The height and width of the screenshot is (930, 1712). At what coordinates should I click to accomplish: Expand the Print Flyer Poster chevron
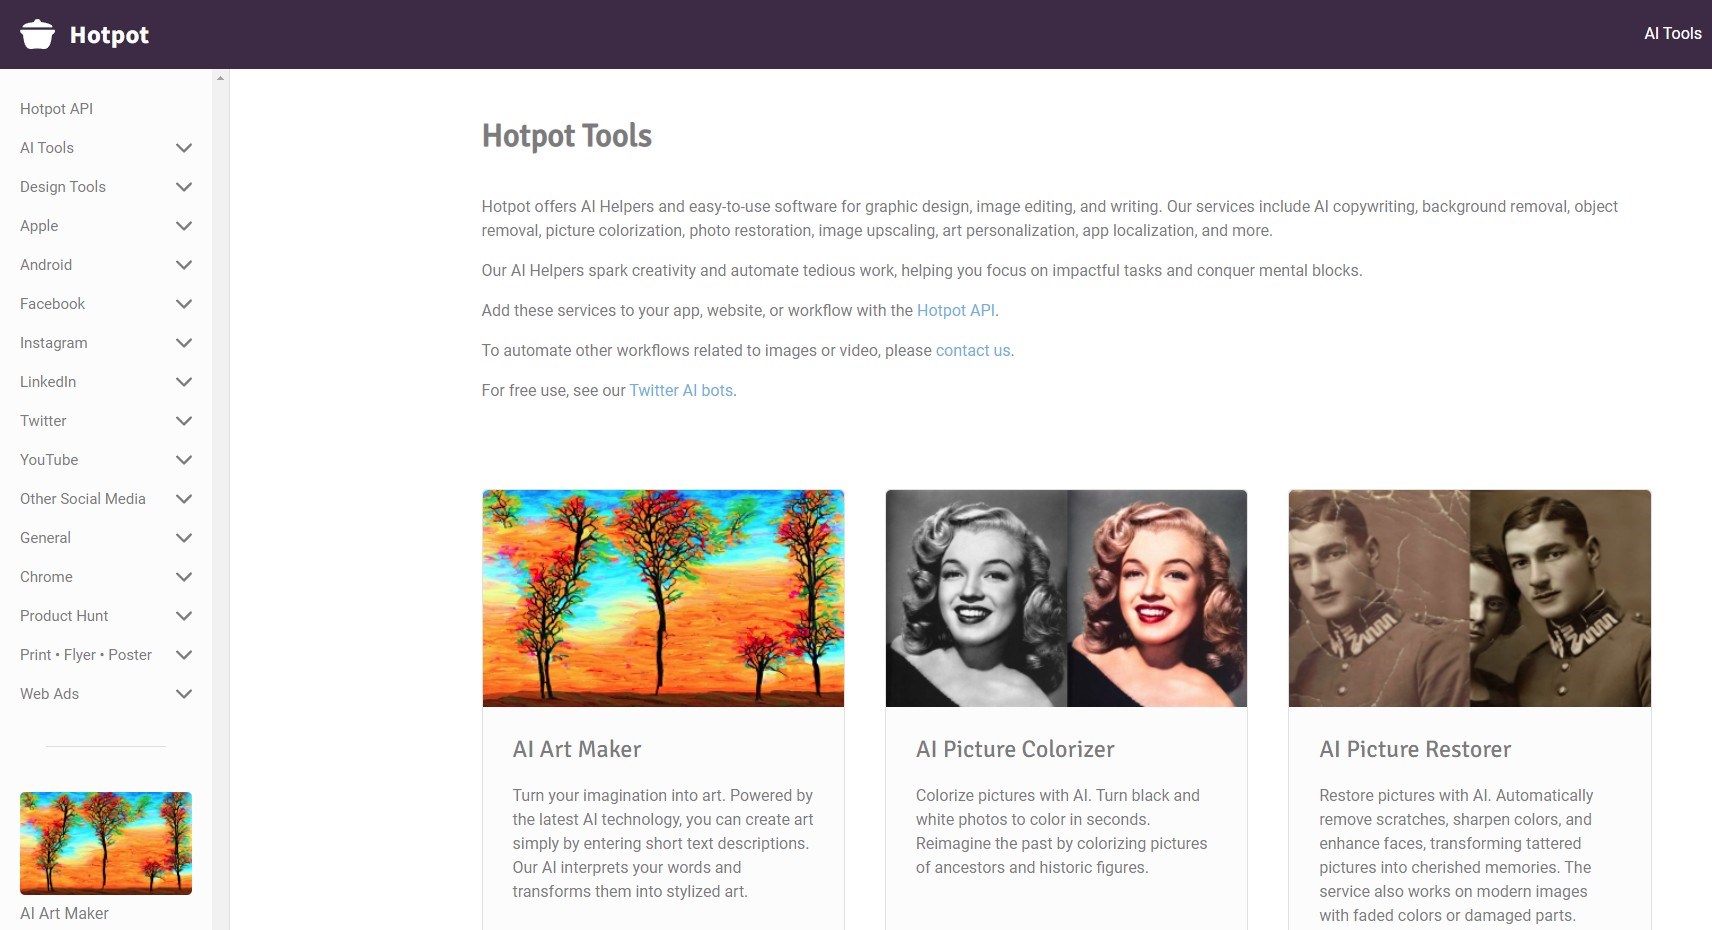tap(184, 655)
